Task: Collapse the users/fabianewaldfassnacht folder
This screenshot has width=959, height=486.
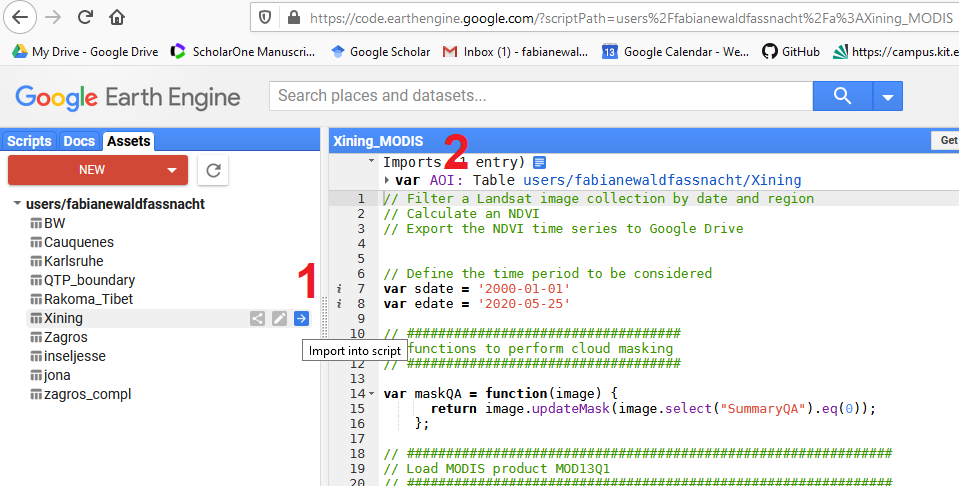Action: (x=17, y=204)
